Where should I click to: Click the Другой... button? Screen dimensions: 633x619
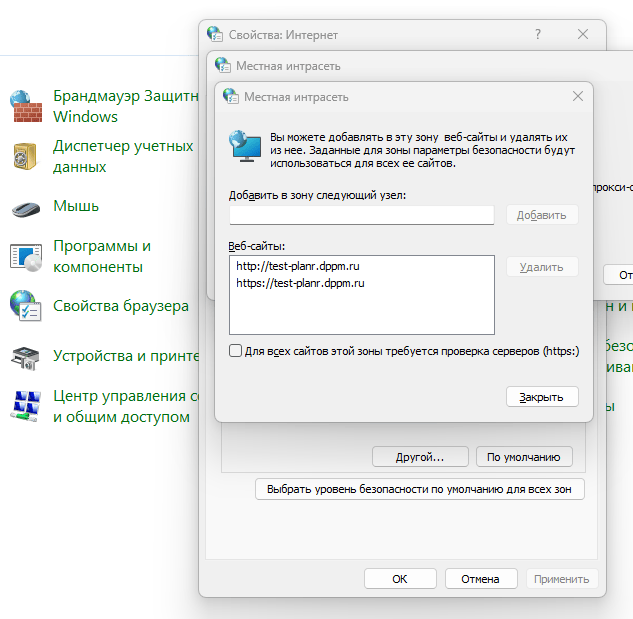[420, 457]
